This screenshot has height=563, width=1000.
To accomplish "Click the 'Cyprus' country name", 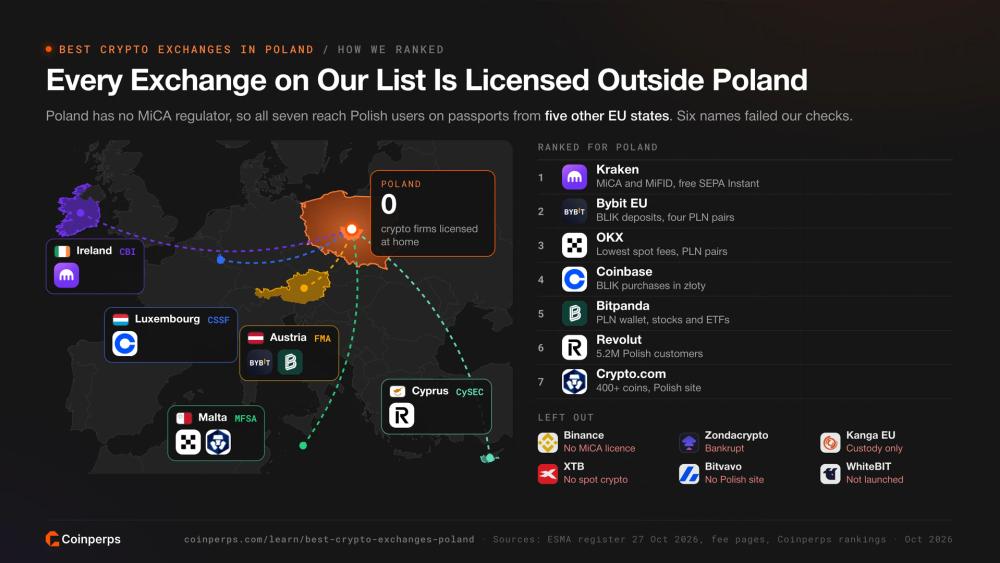I will click(430, 391).
